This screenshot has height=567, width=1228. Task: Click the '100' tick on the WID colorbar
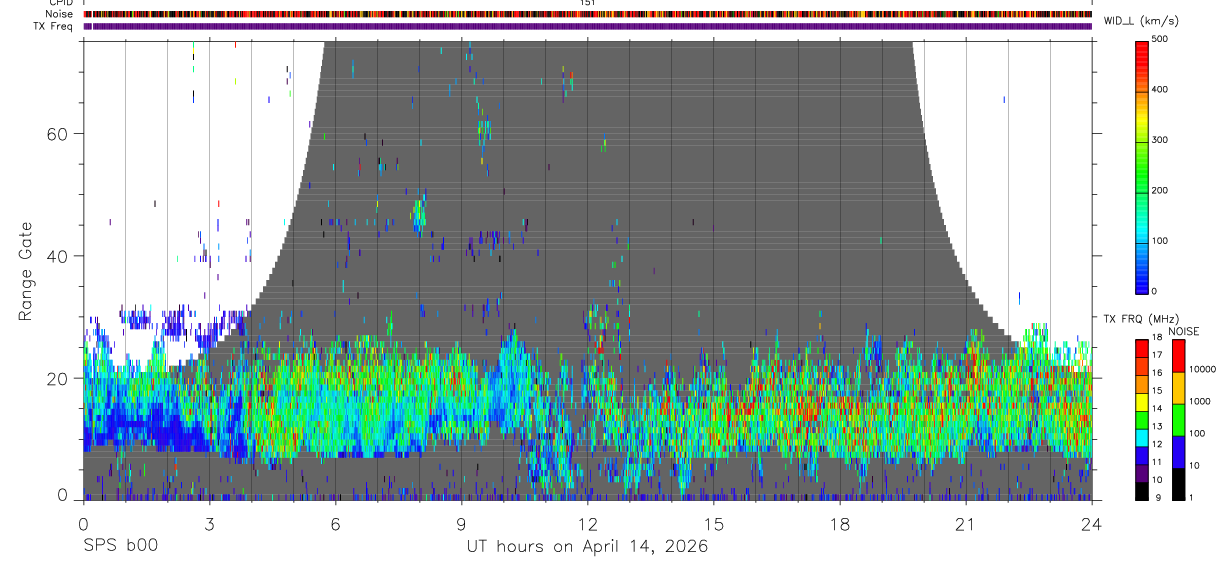1161,241
